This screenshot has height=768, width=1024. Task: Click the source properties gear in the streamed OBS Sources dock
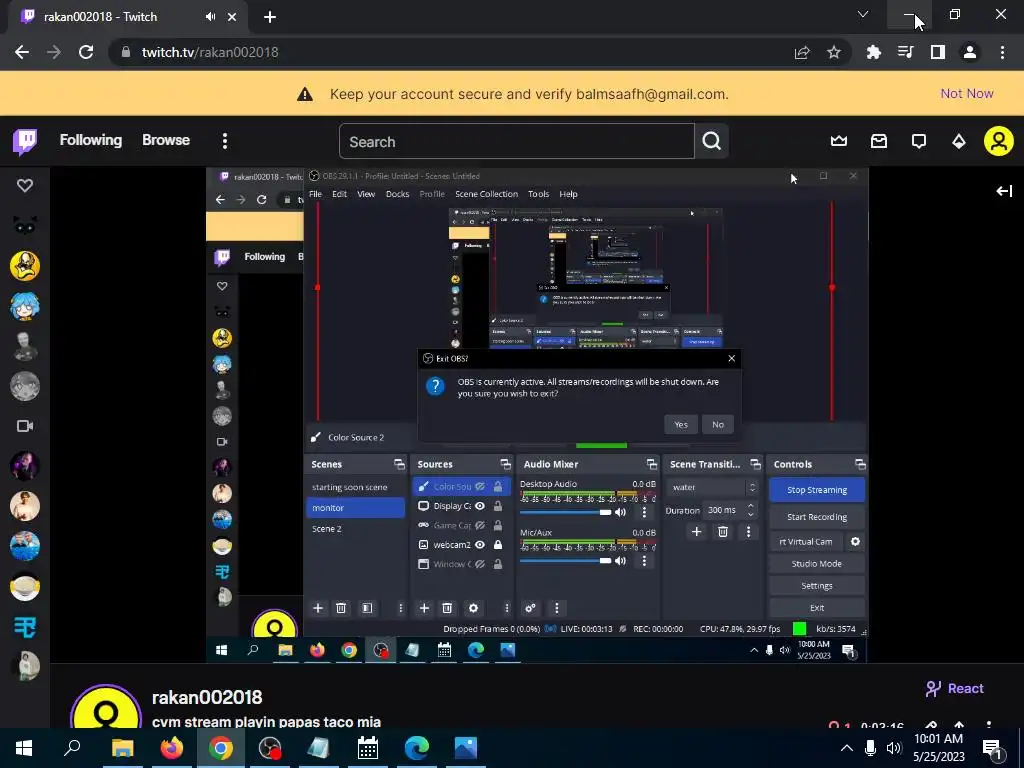click(473, 608)
